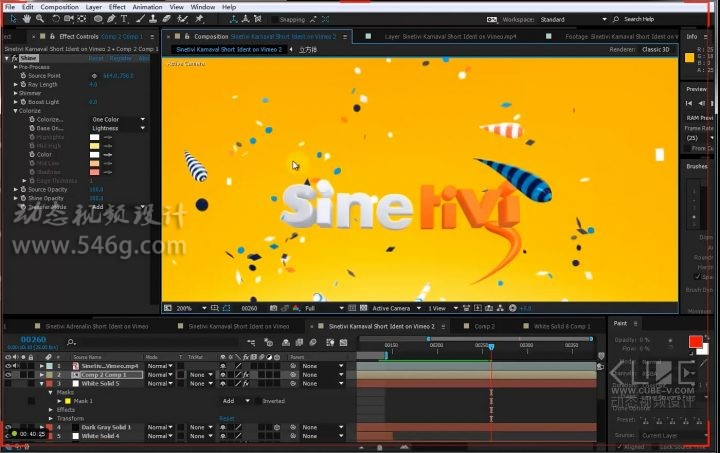Click the View Axis Mode icon
This screenshot has height=453, width=720.
coord(258,19)
